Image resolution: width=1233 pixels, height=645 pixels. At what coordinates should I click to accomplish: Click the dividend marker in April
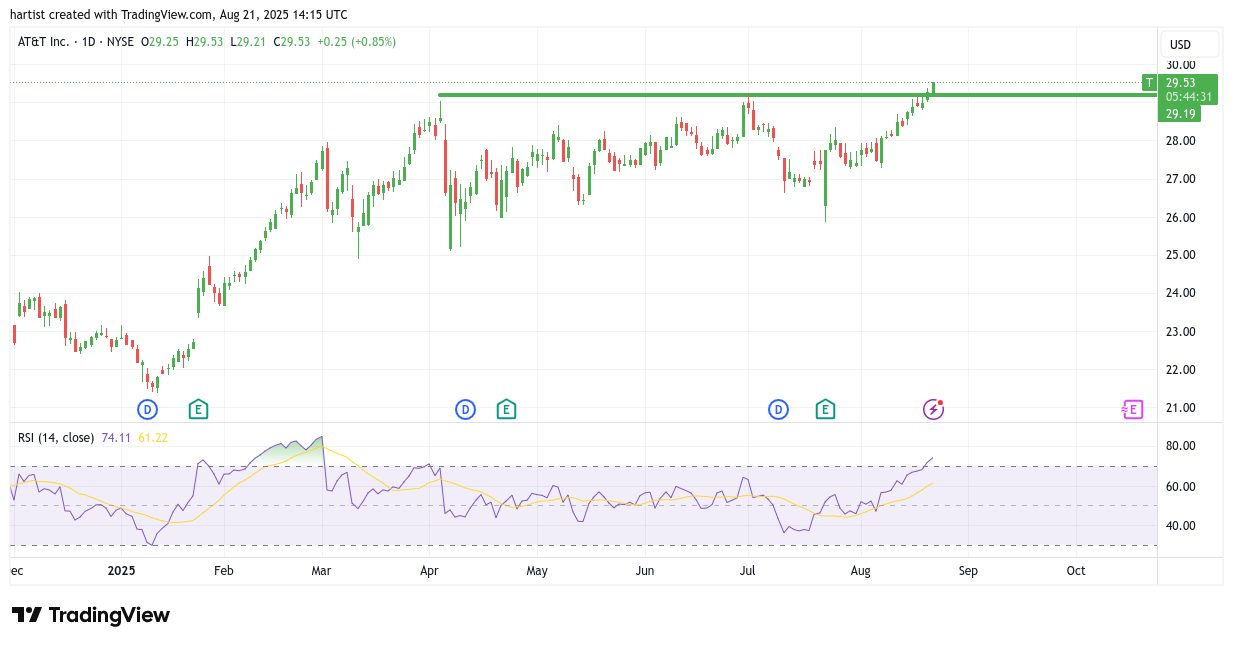click(x=465, y=409)
